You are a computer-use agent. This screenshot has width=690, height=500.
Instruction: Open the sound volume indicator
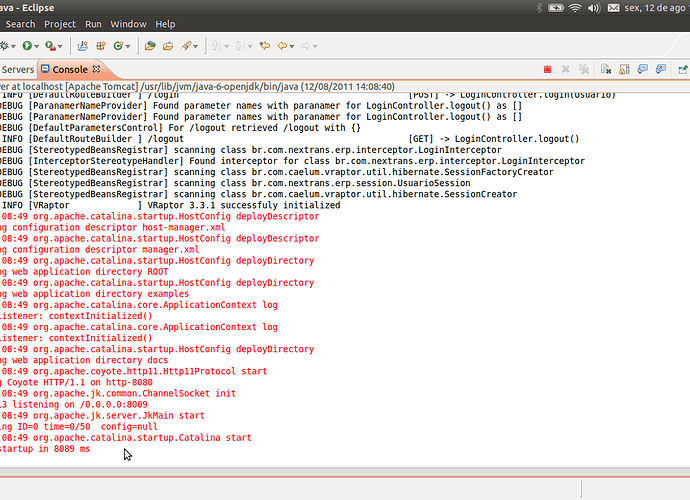click(594, 8)
